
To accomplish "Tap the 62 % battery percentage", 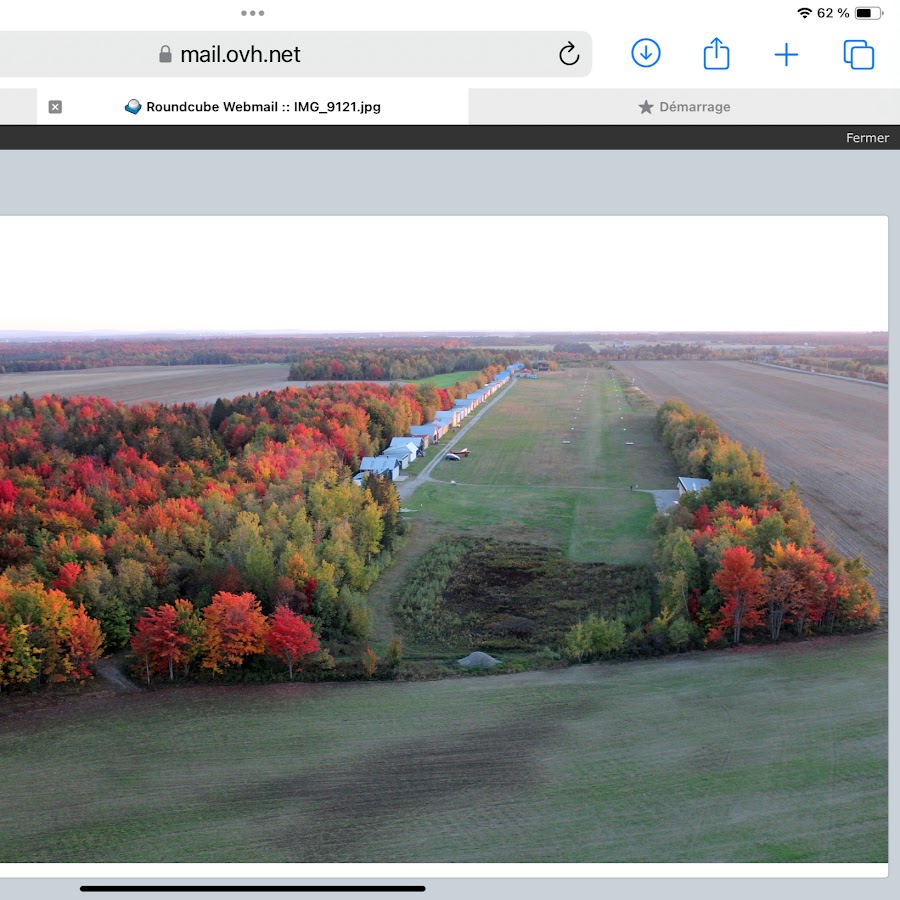I will (833, 13).
